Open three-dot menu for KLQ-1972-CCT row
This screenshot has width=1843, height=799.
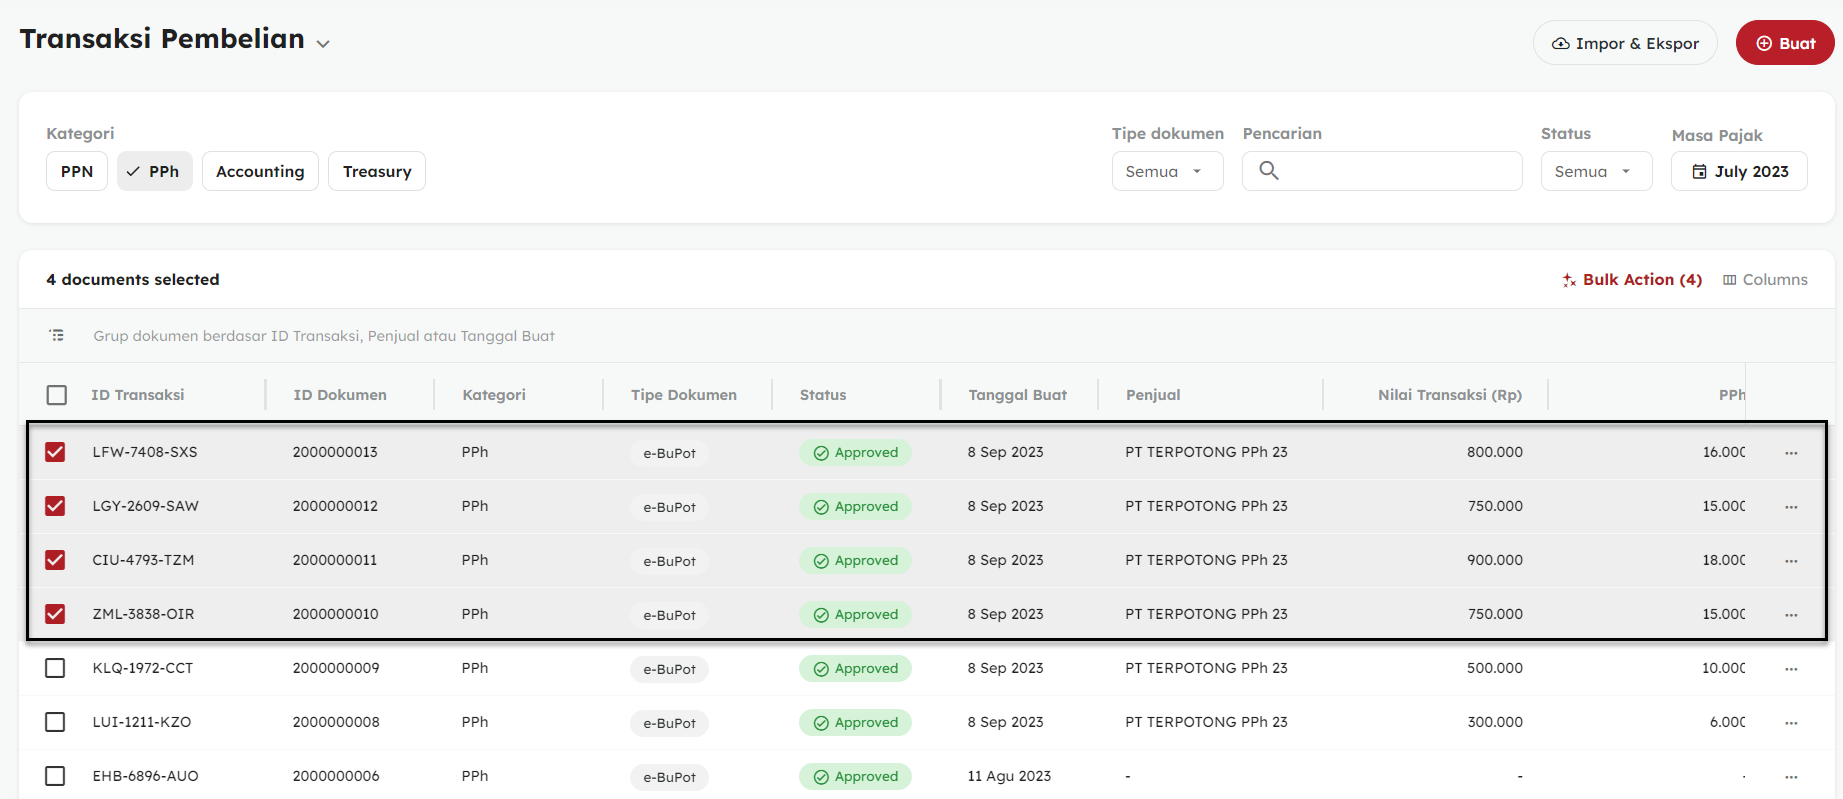(x=1790, y=669)
